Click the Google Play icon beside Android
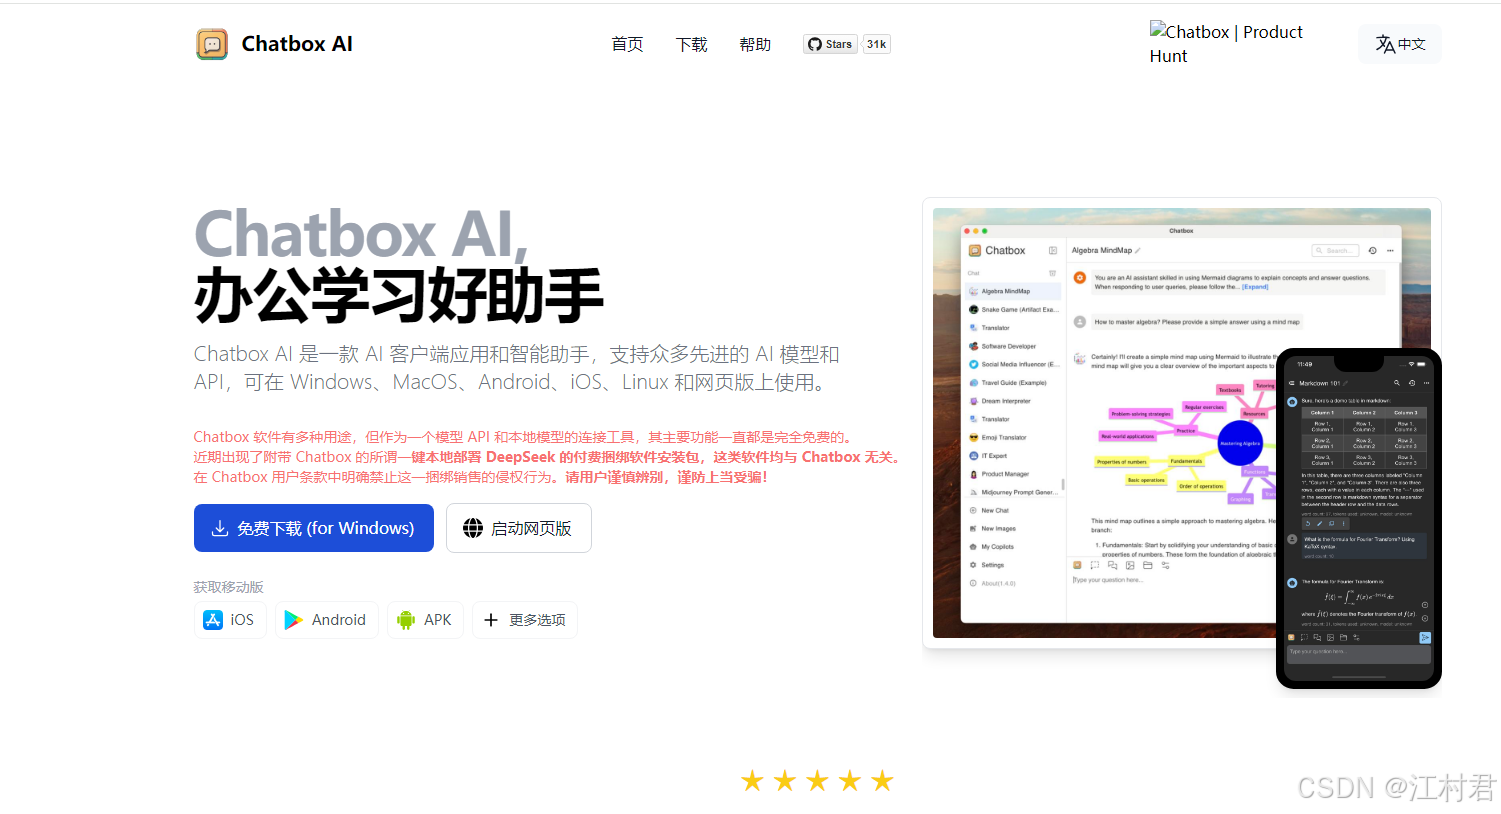This screenshot has height=814, width=1501. pyautogui.click(x=293, y=620)
